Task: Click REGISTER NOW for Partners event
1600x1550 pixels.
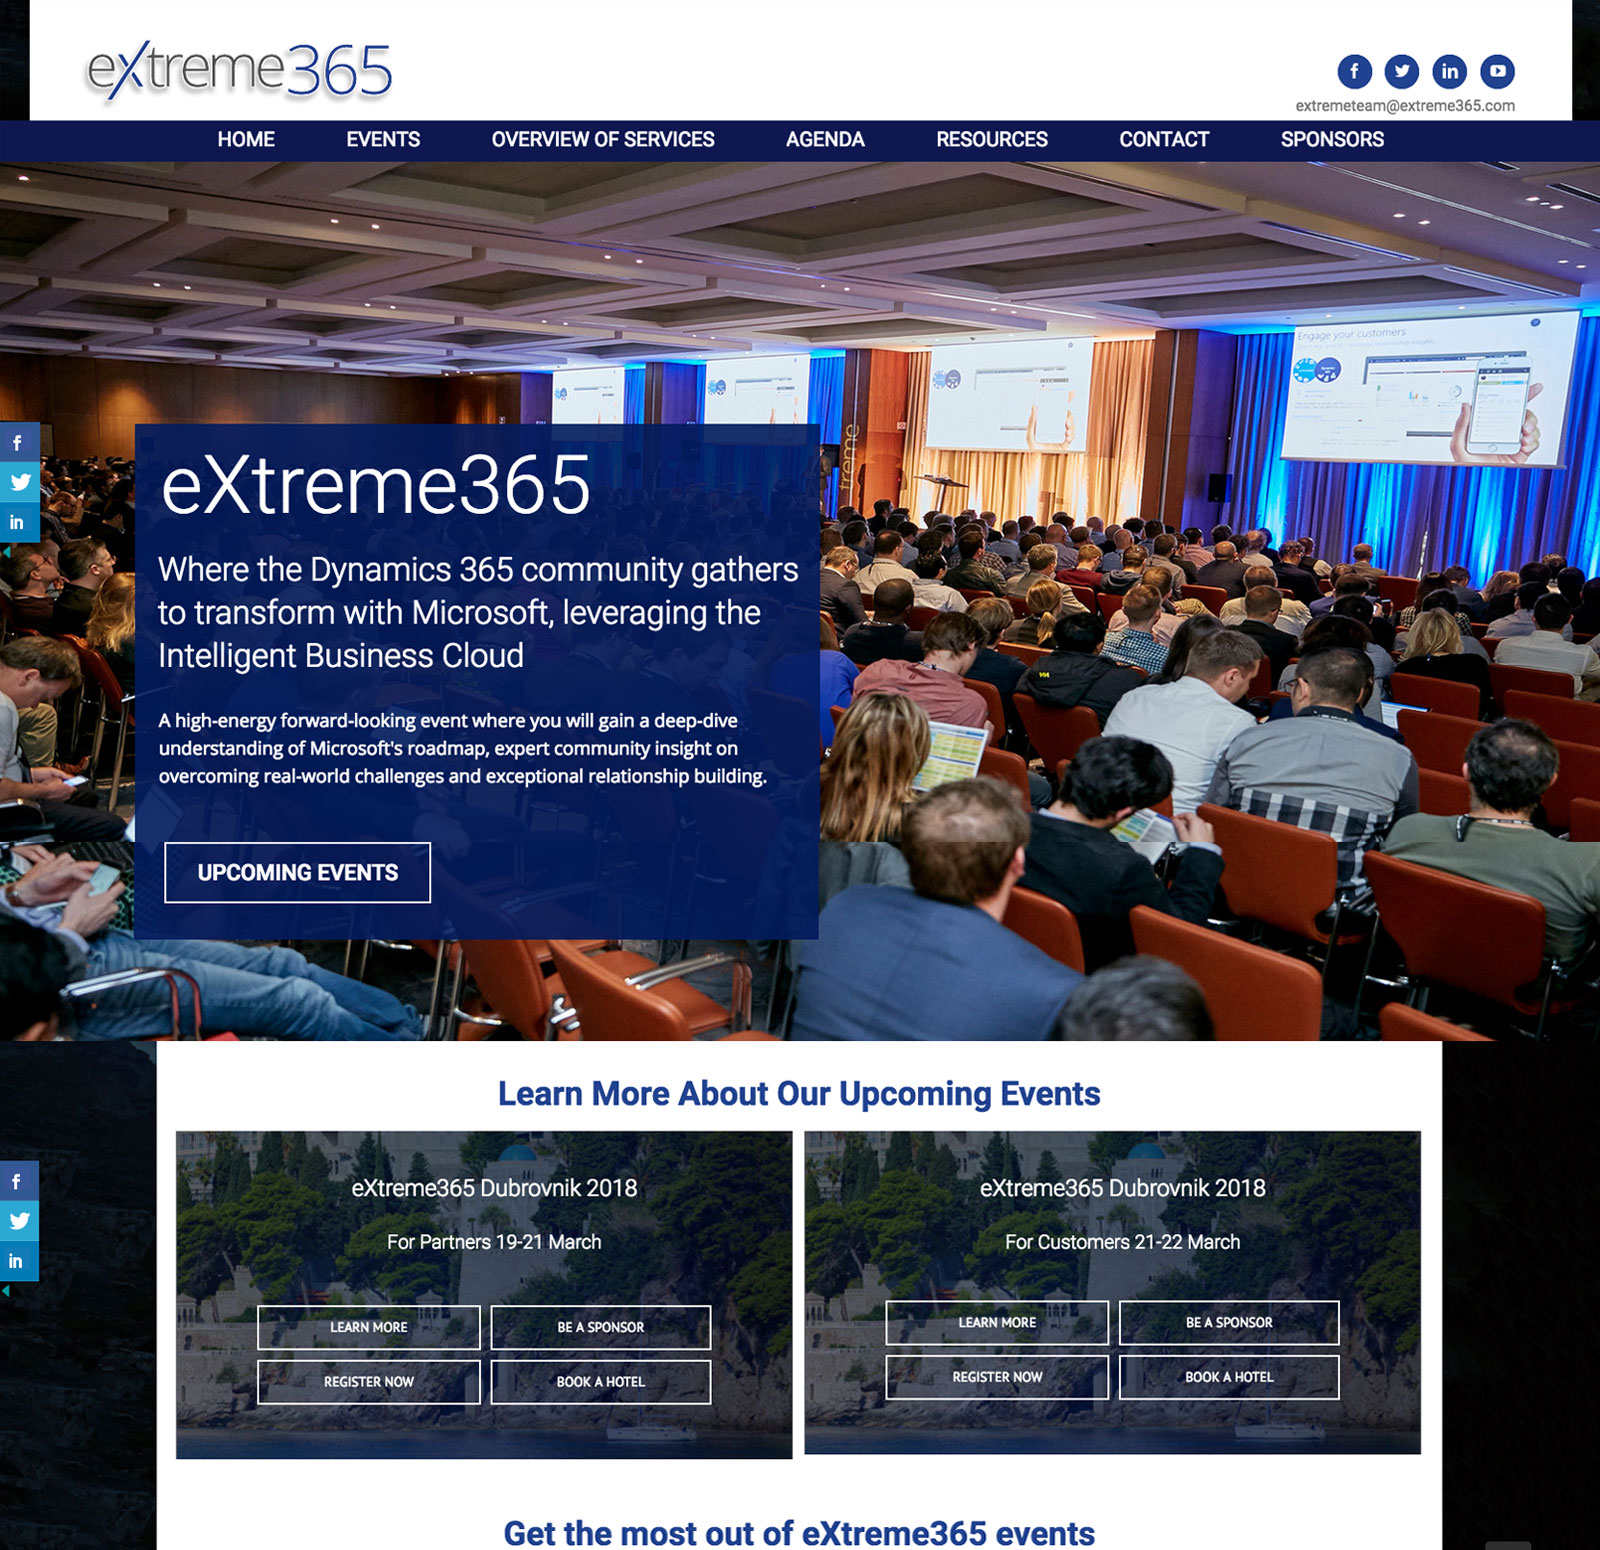Action: (369, 1382)
